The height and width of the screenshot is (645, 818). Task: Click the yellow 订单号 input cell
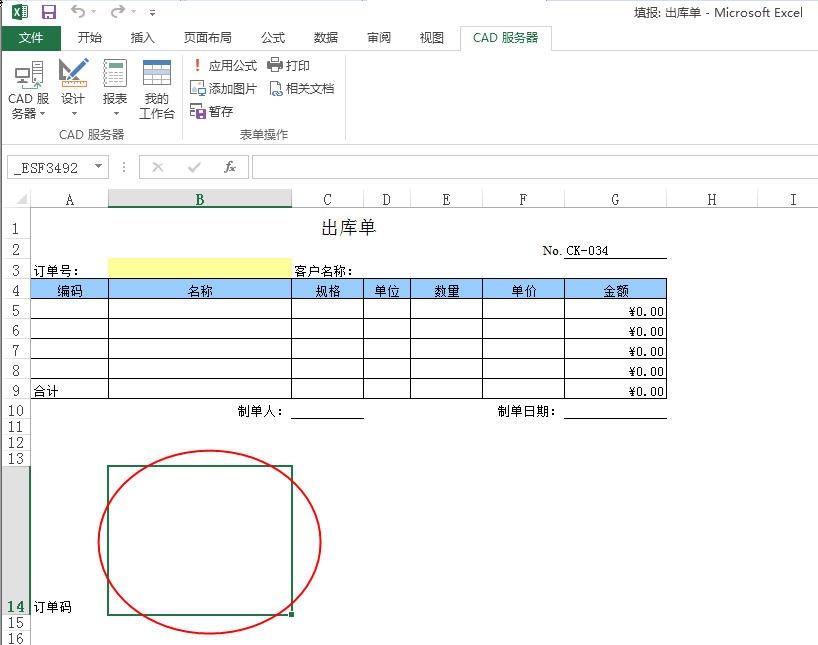click(199, 269)
